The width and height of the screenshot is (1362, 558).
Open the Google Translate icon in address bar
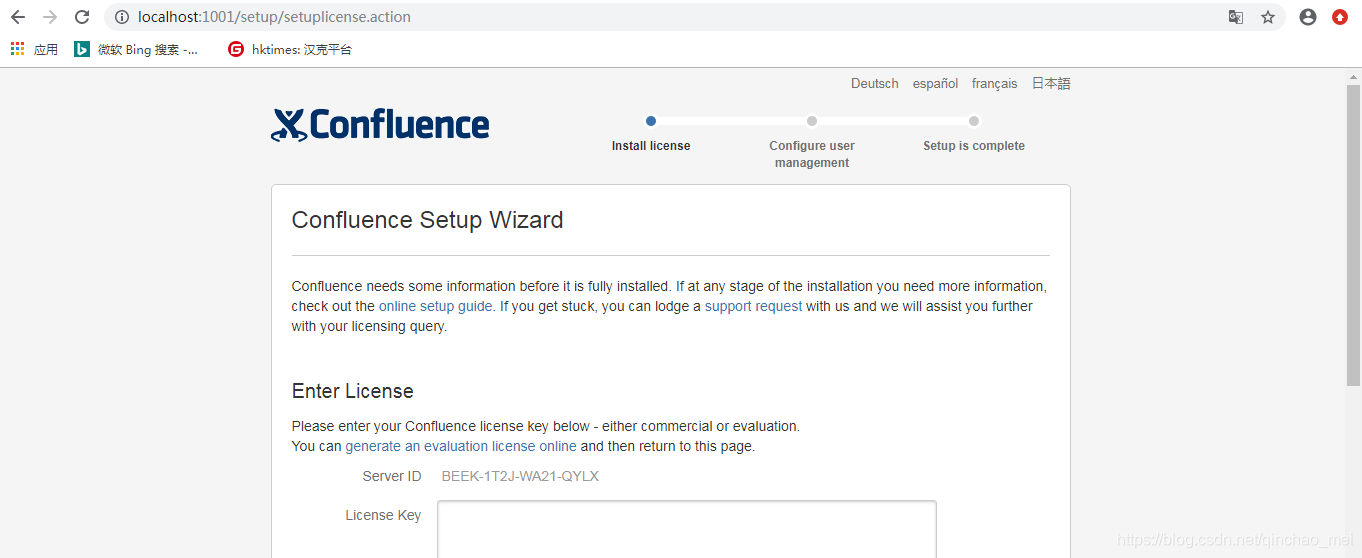tap(1236, 17)
